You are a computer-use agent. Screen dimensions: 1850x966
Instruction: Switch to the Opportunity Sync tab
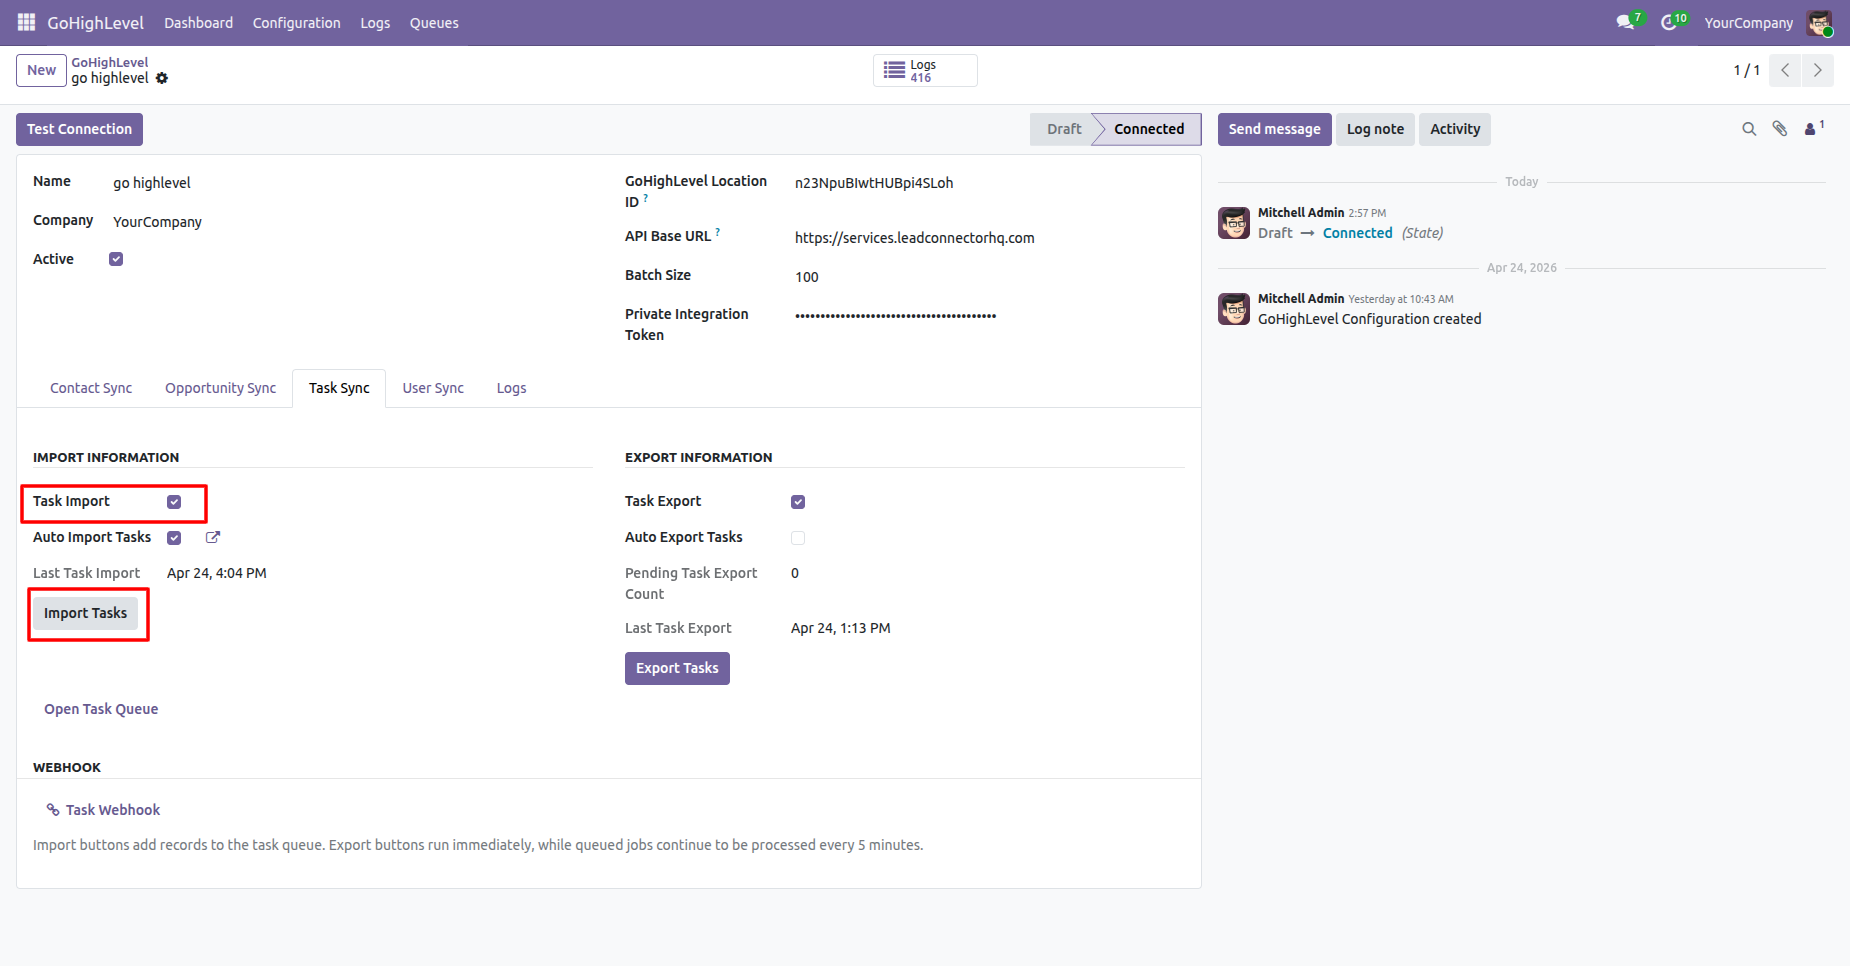[220, 388]
